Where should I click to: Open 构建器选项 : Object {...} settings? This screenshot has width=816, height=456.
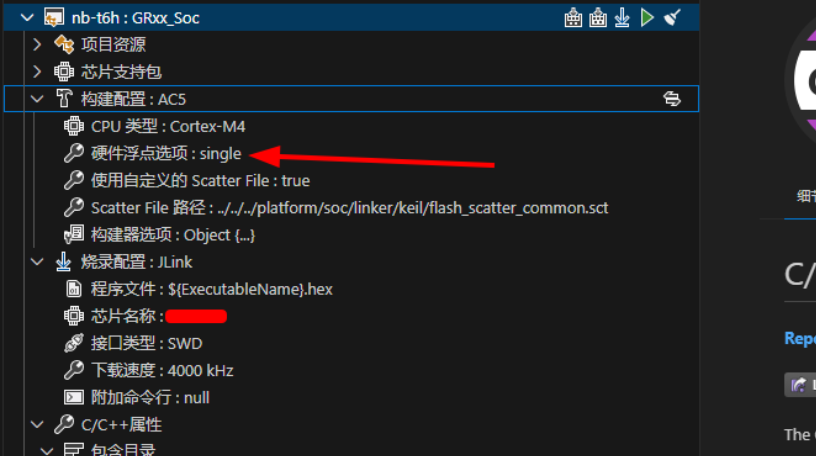173,235
